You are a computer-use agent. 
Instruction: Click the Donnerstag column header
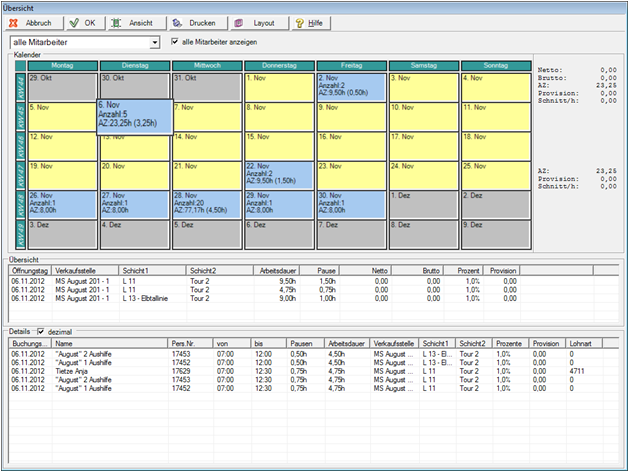coord(279,65)
